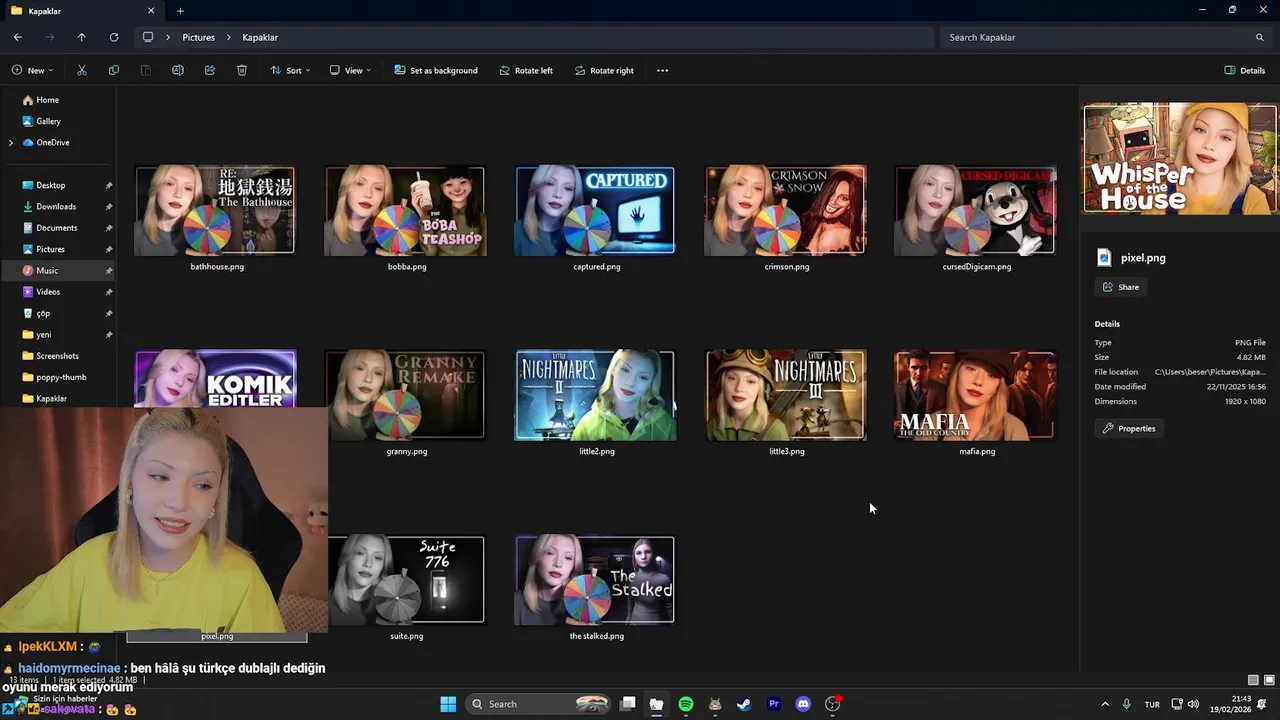Open Downloads in the sidebar
The width and height of the screenshot is (1280, 720).
58,206
